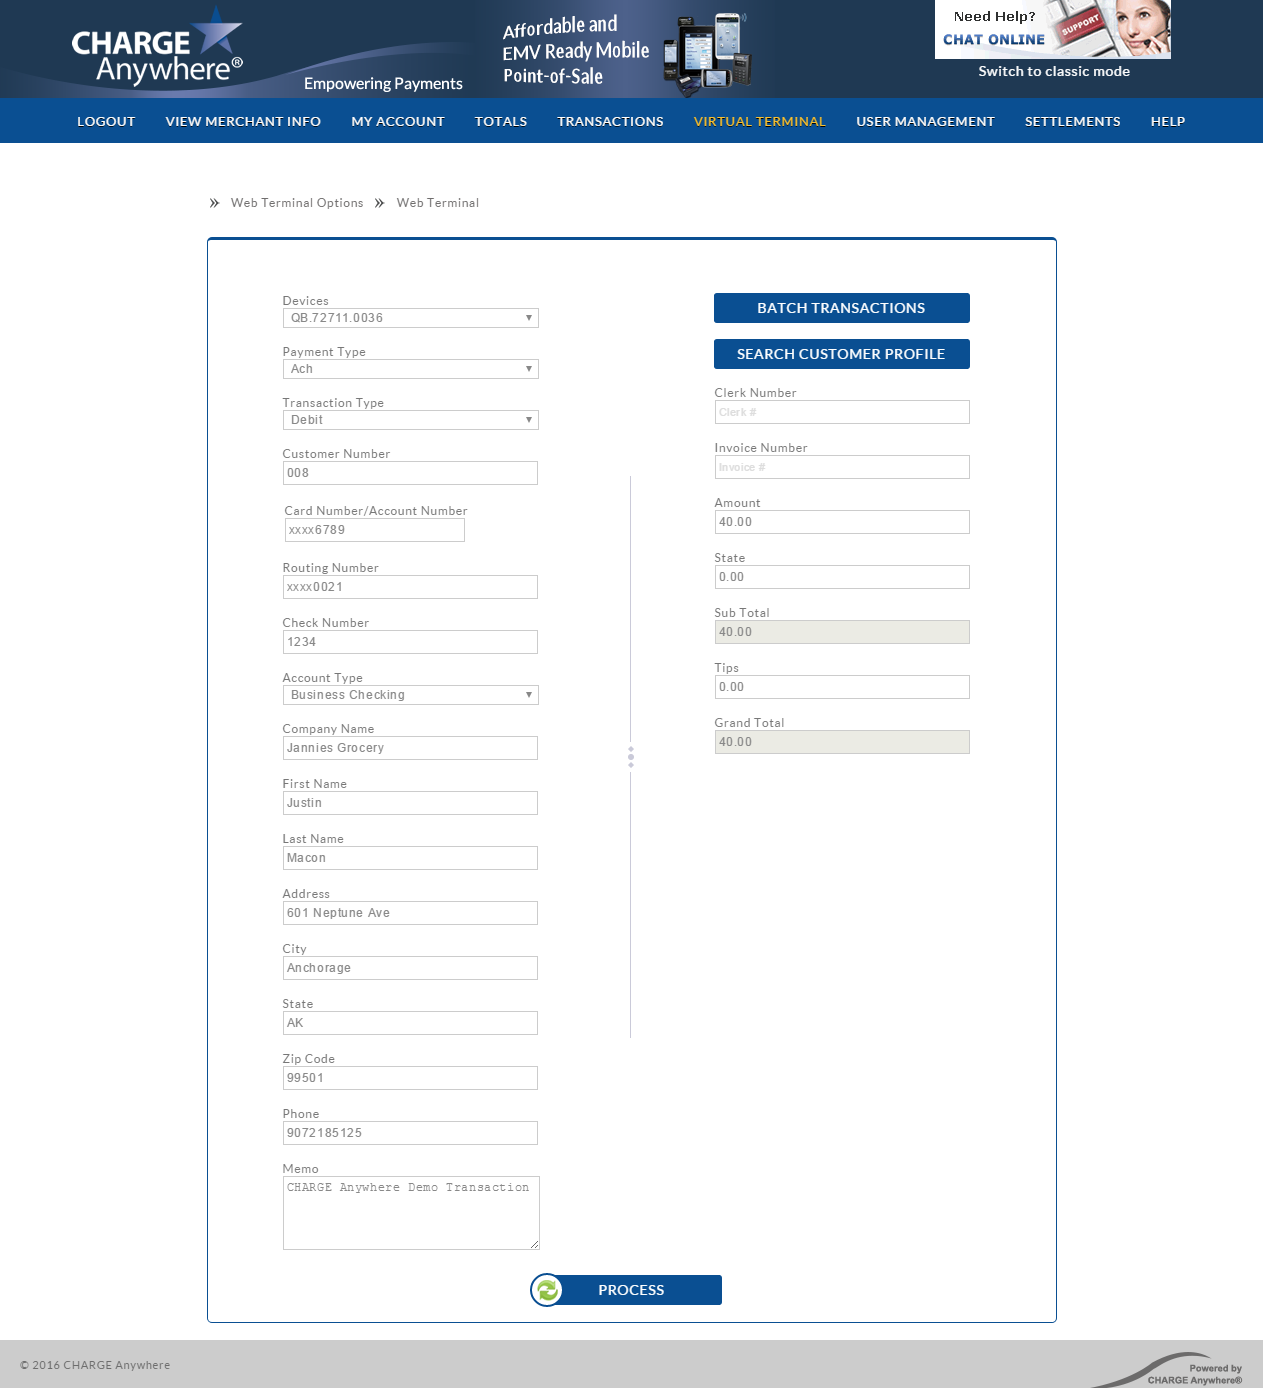Select the Account Type dropdown
The width and height of the screenshot is (1263, 1388).
pyautogui.click(x=410, y=695)
